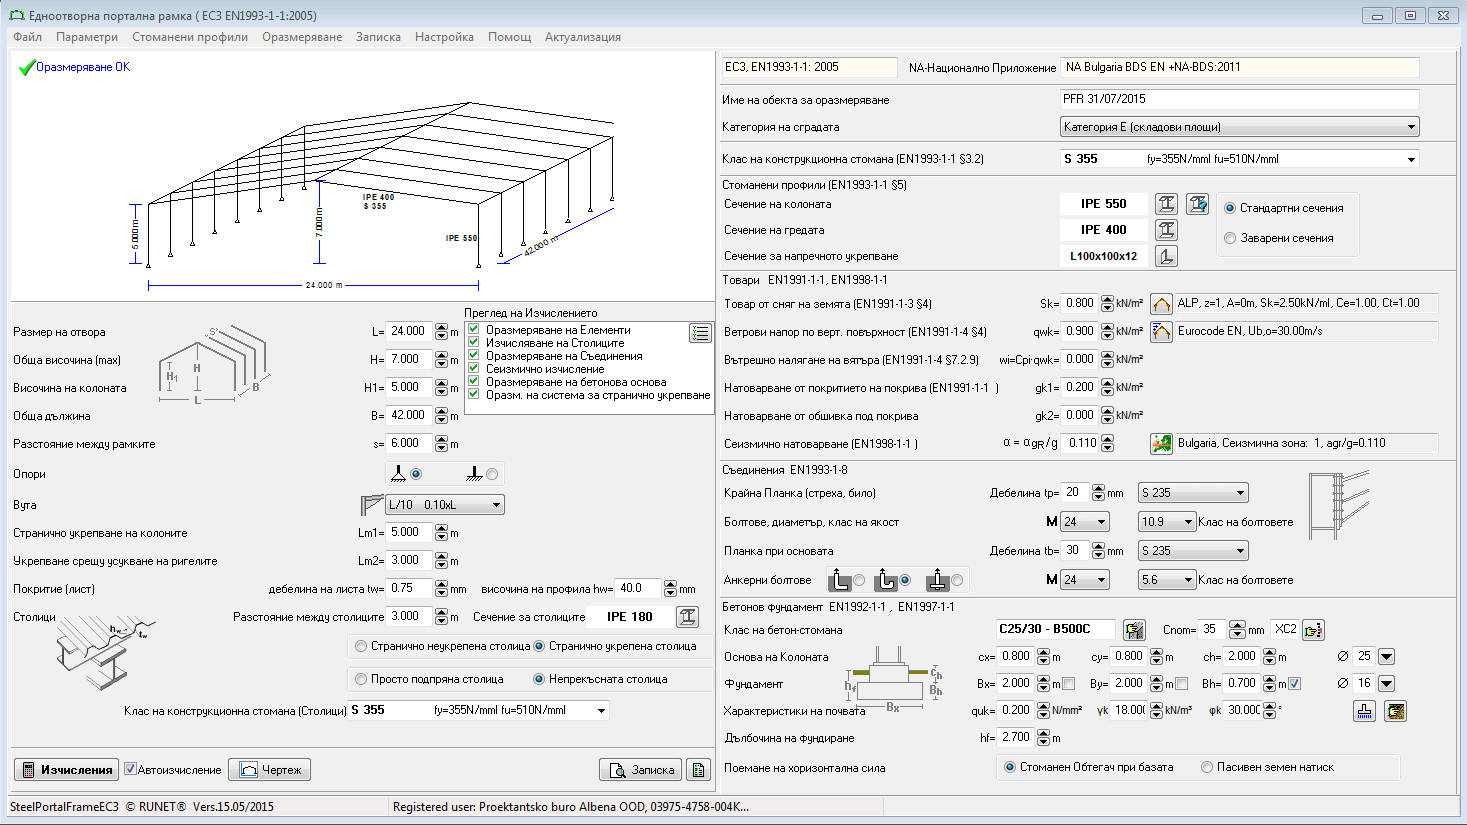Click the I-beam icon with question mark
The width and height of the screenshot is (1467, 825).
(x=1196, y=203)
